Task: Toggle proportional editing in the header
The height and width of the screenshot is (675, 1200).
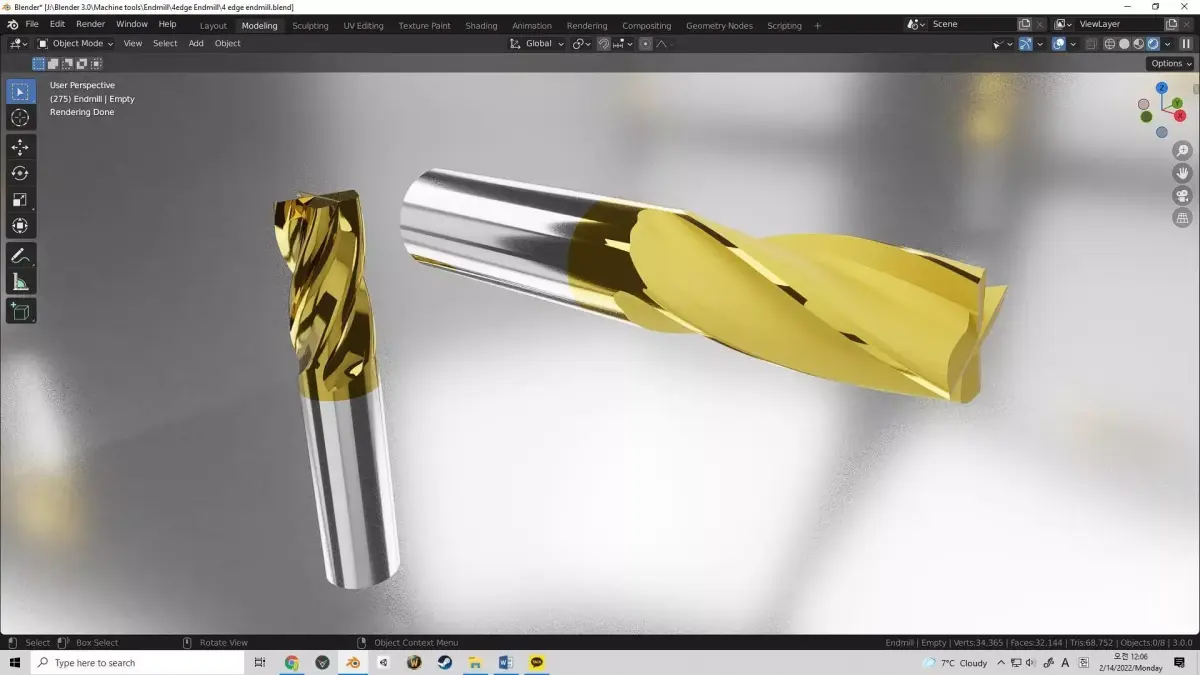Action: tap(644, 43)
